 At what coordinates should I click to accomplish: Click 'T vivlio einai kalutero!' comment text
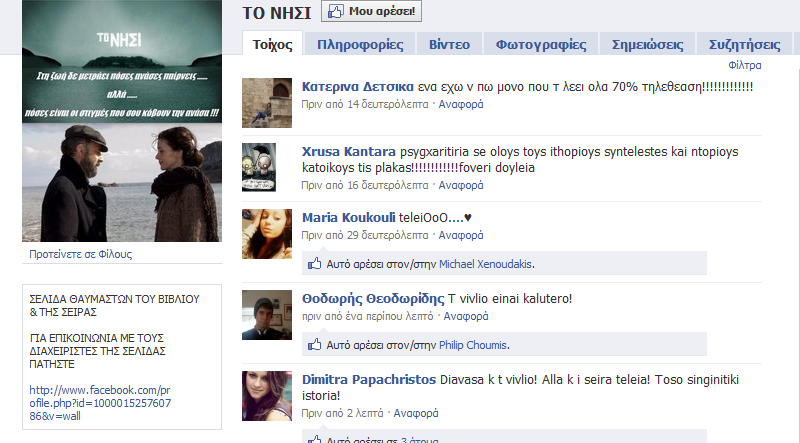tap(510, 299)
